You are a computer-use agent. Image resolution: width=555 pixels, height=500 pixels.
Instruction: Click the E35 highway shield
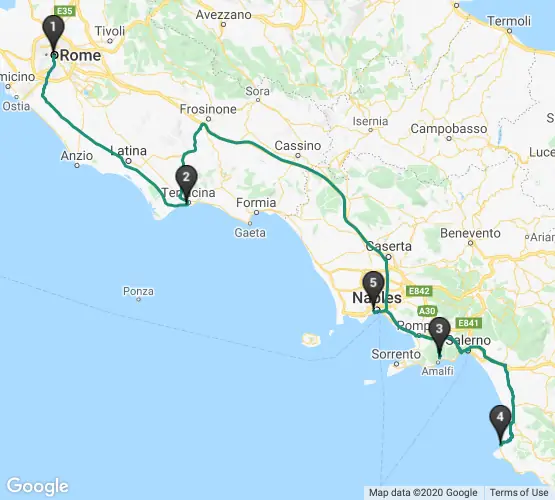tap(64, 11)
